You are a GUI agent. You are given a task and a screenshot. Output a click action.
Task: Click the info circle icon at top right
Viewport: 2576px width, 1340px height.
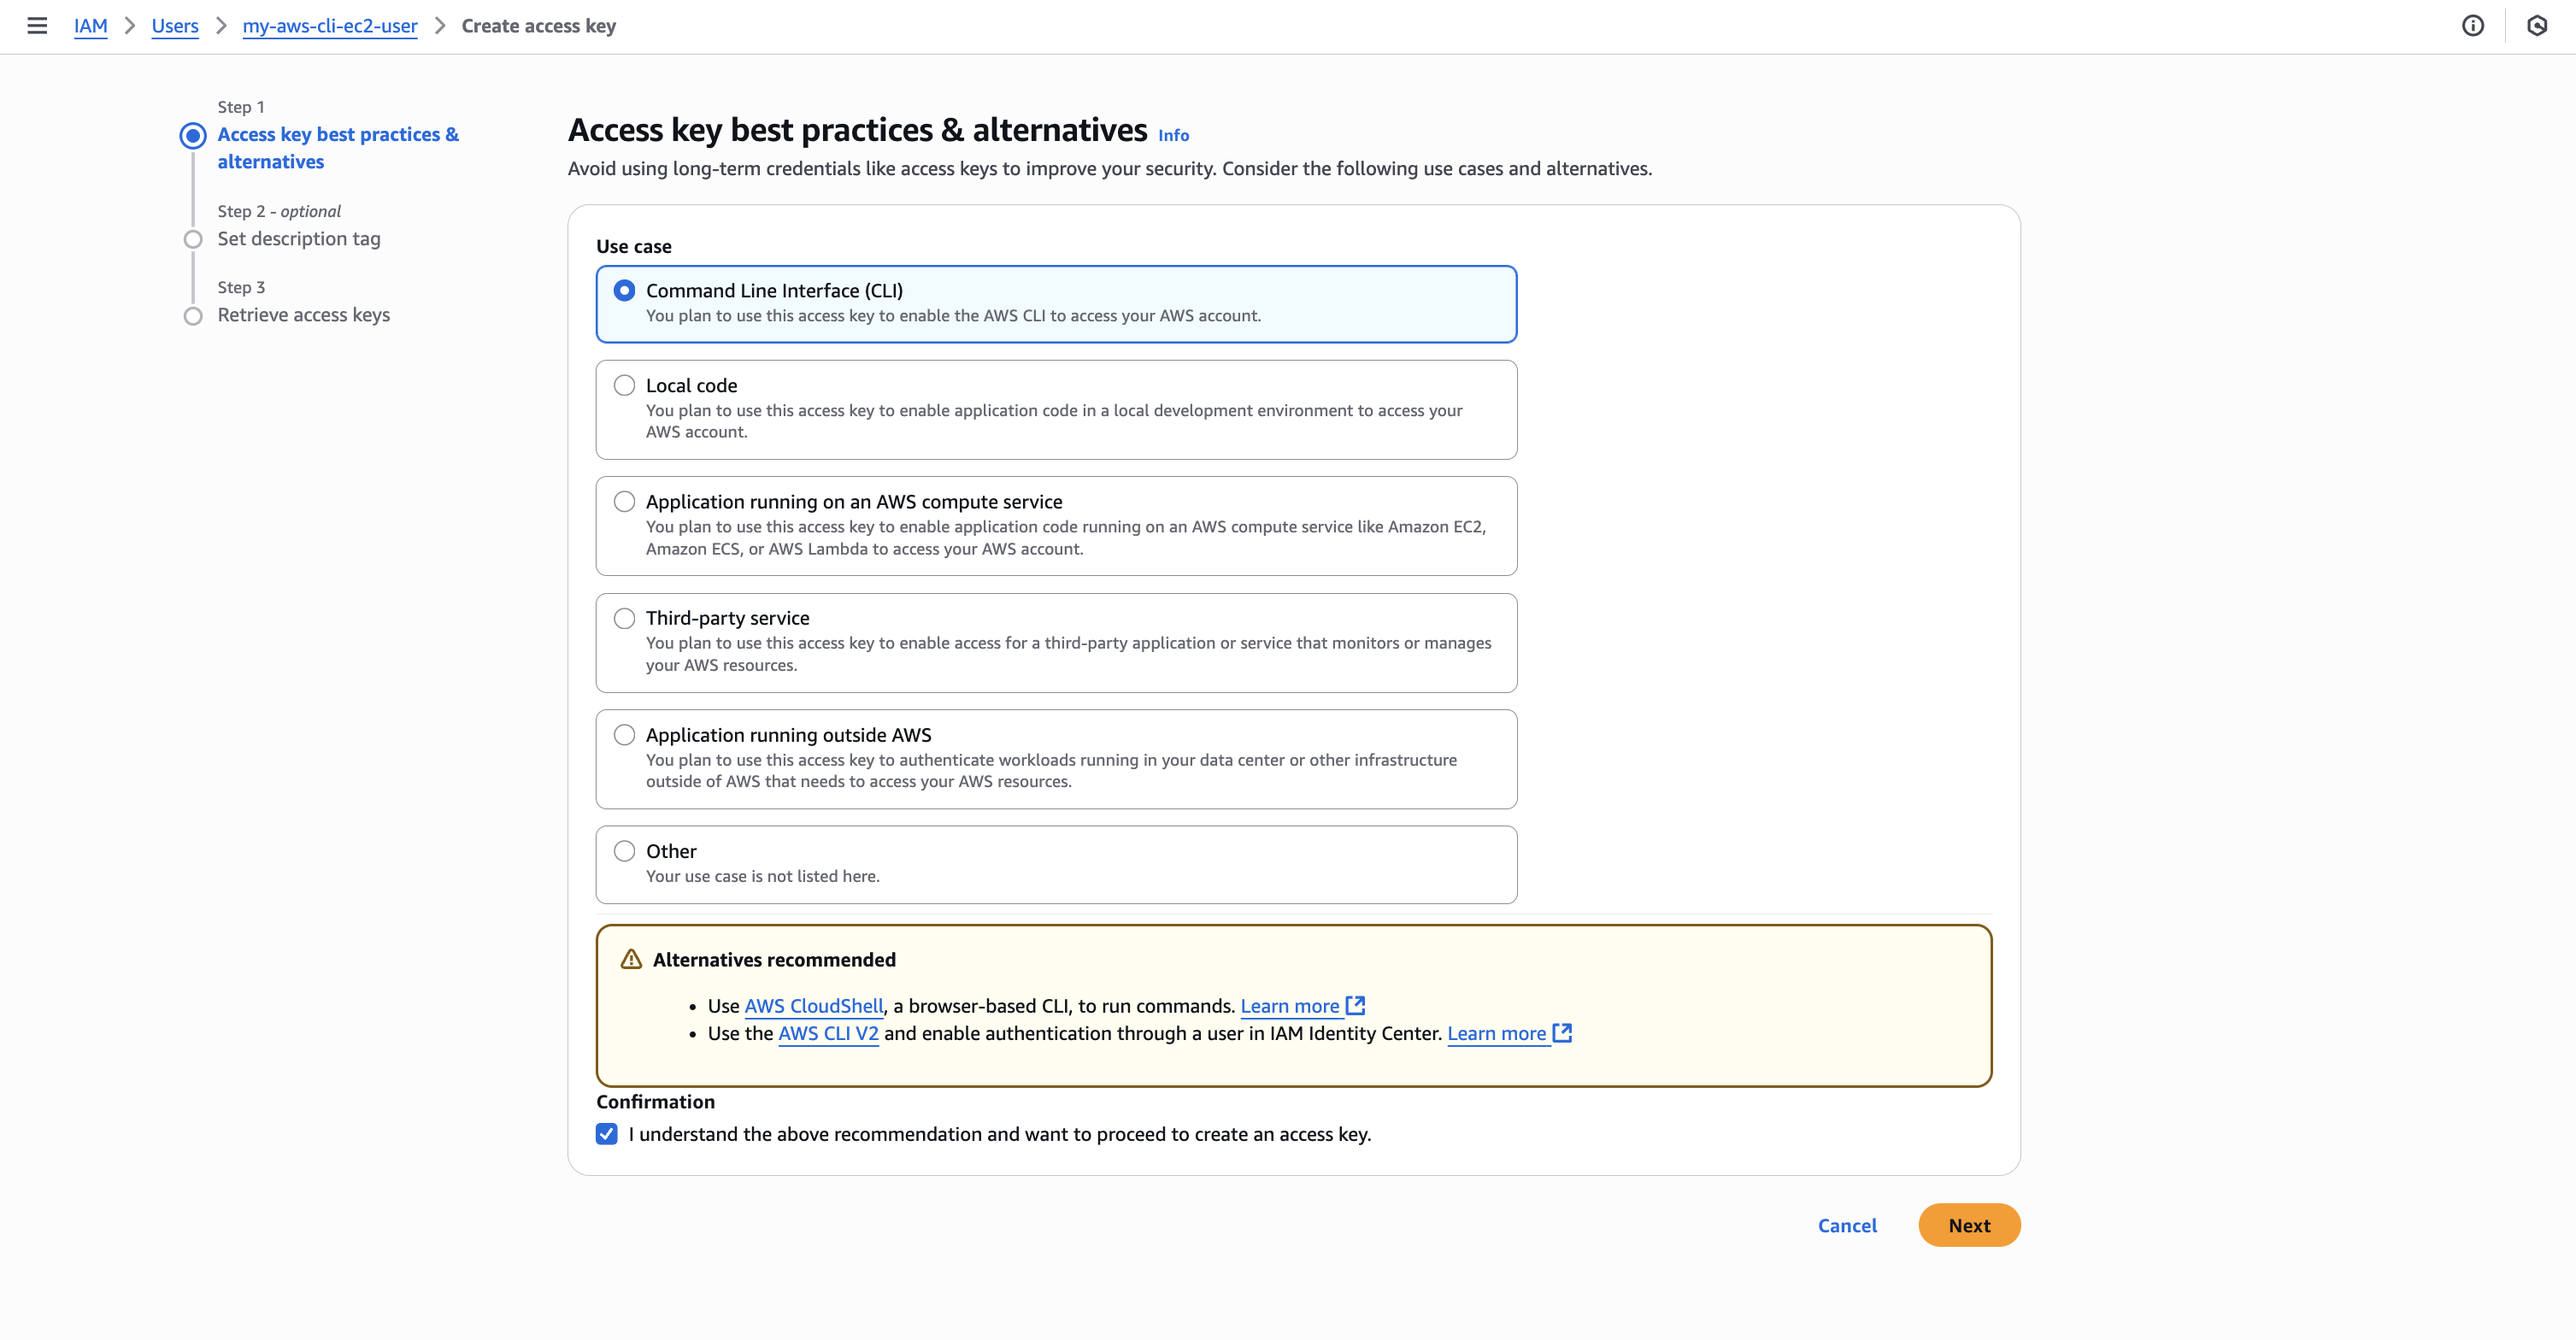coord(2472,26)
